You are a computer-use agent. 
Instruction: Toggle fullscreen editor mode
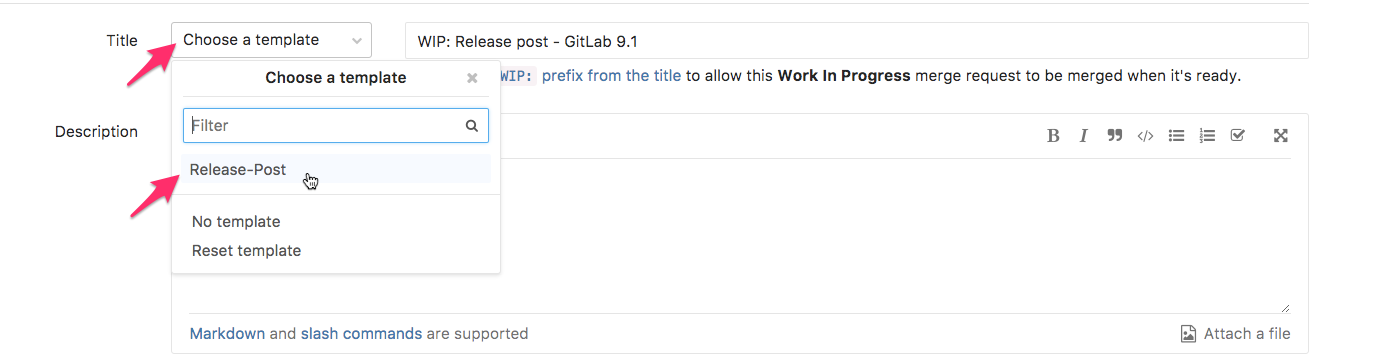pos(1280,136)
